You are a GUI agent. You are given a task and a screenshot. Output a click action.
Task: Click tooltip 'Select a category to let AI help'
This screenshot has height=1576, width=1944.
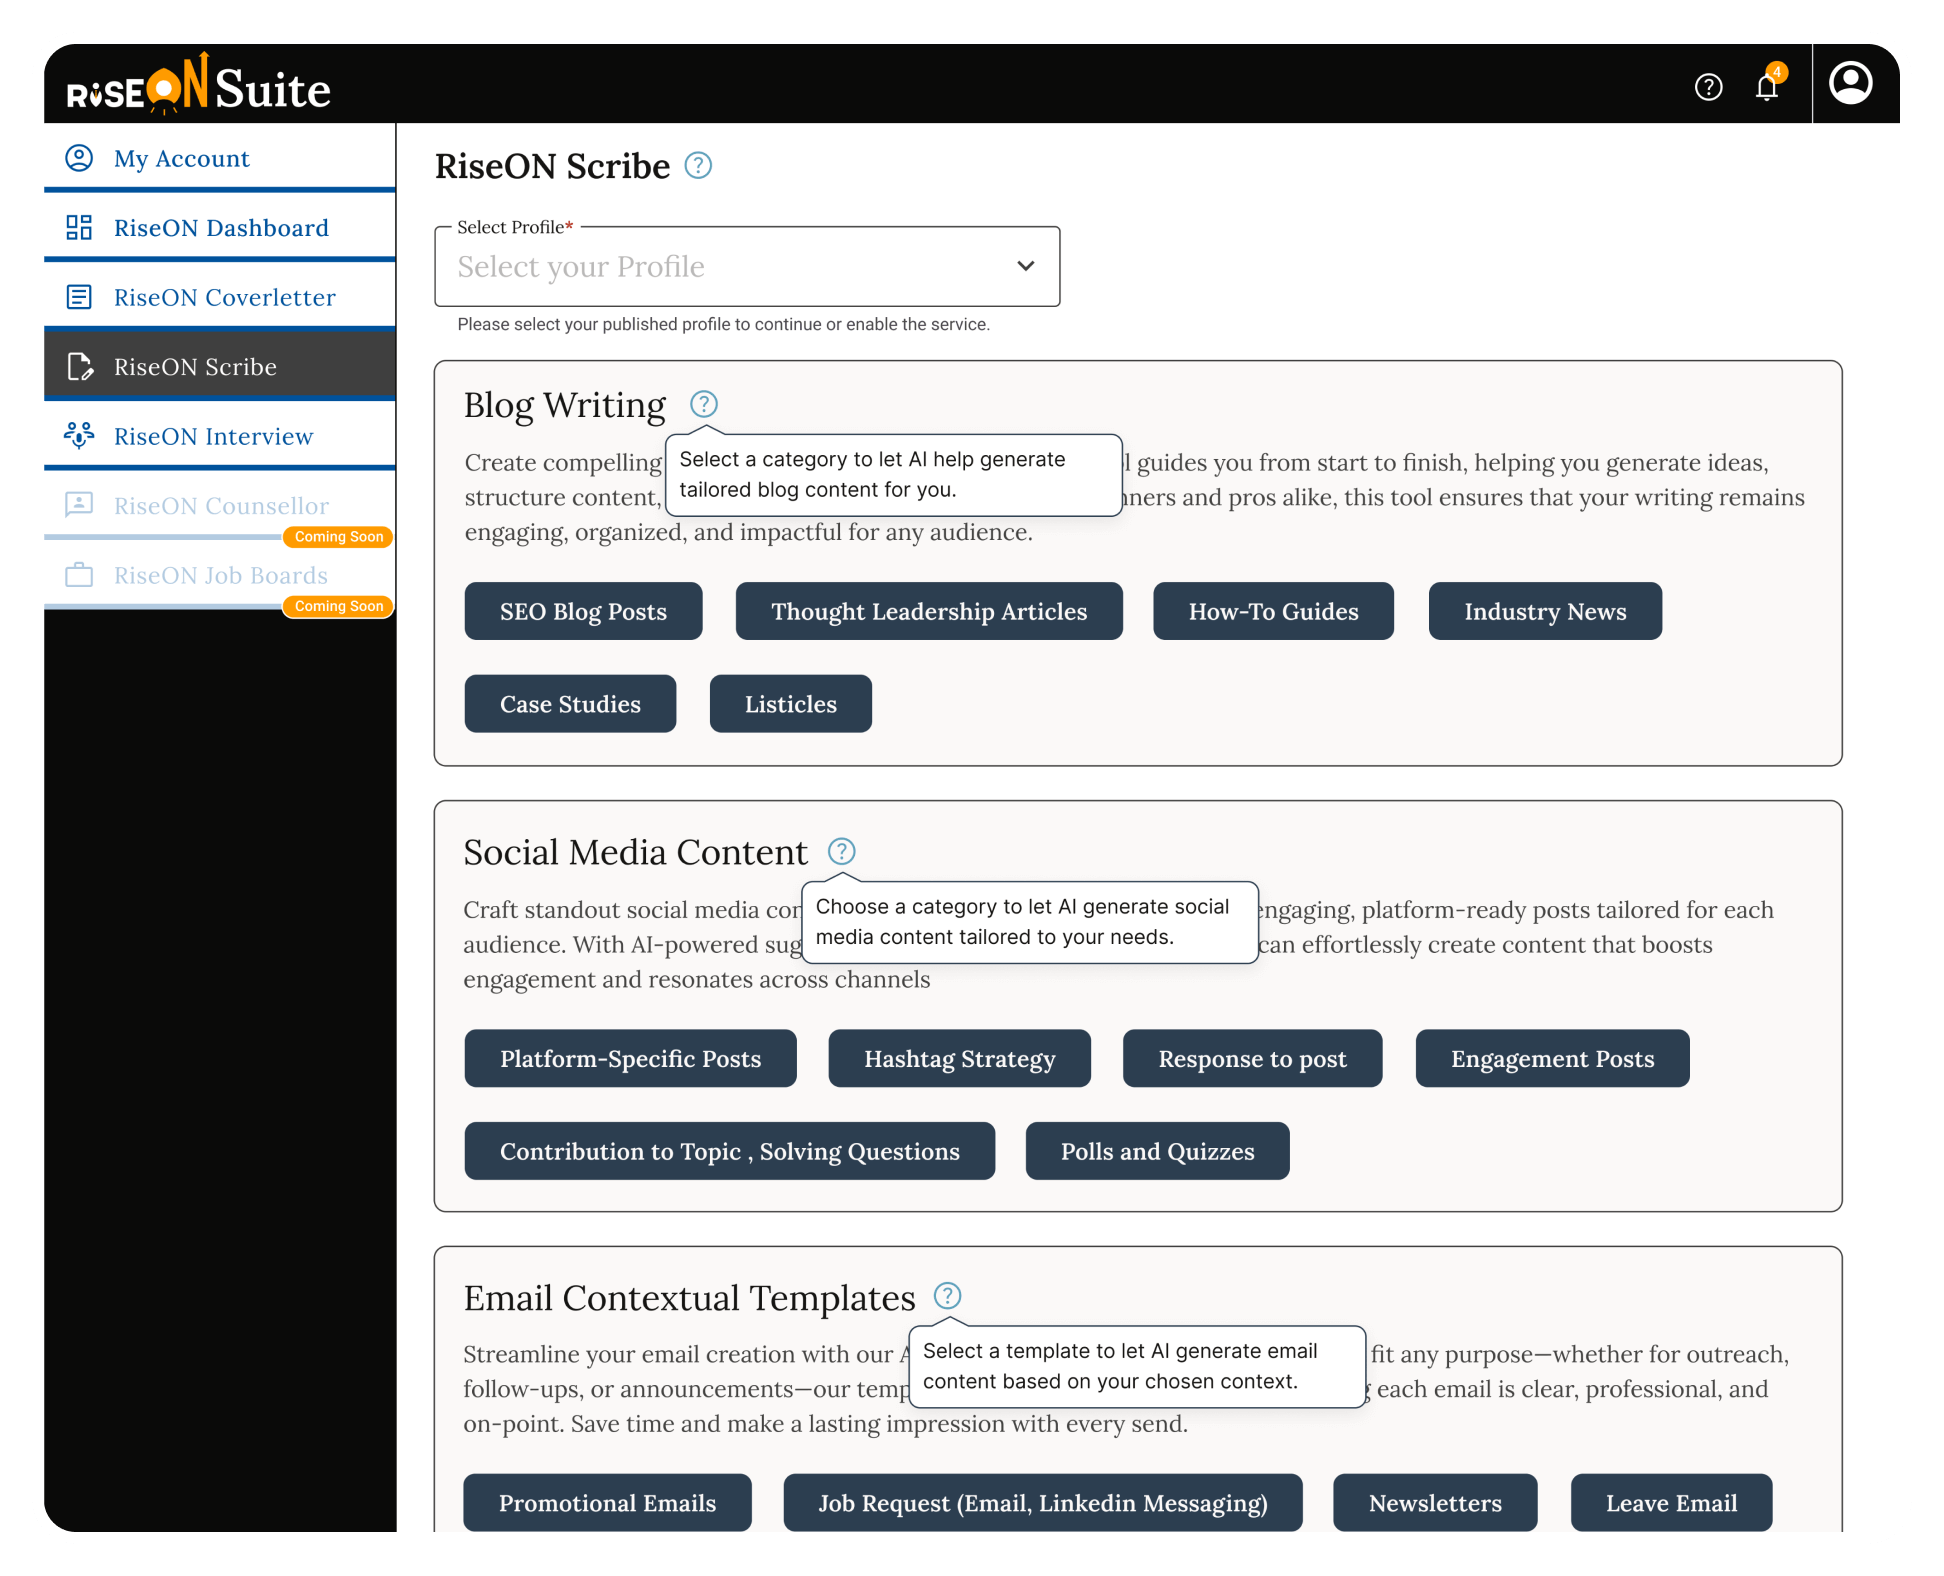pyautogui.click(x=893, y=474)
